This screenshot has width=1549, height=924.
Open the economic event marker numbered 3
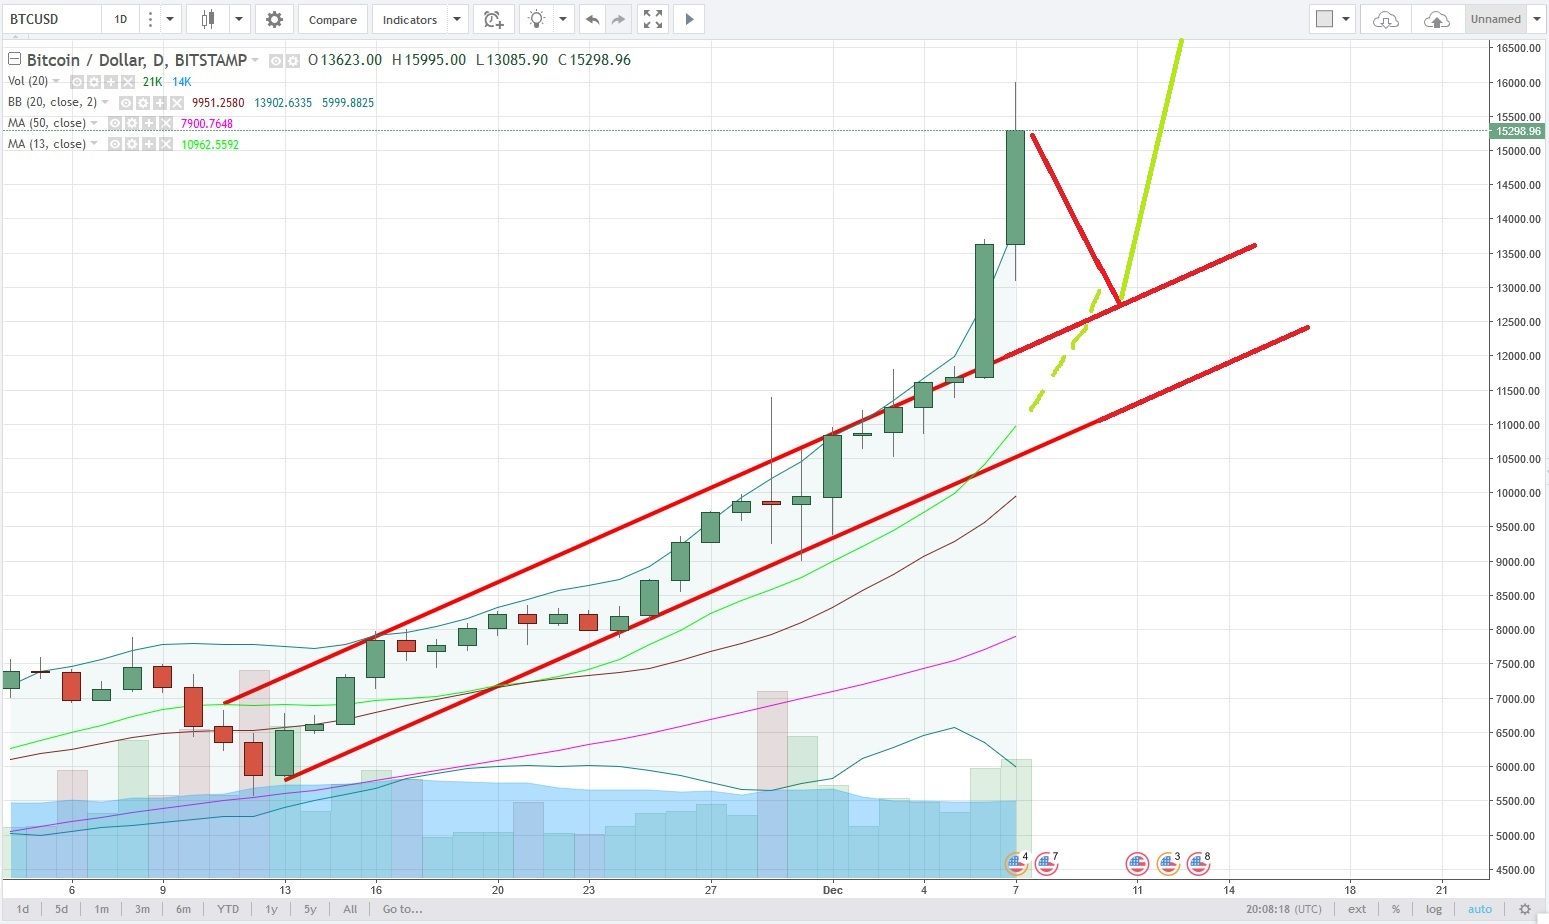tap(1168, 862)
